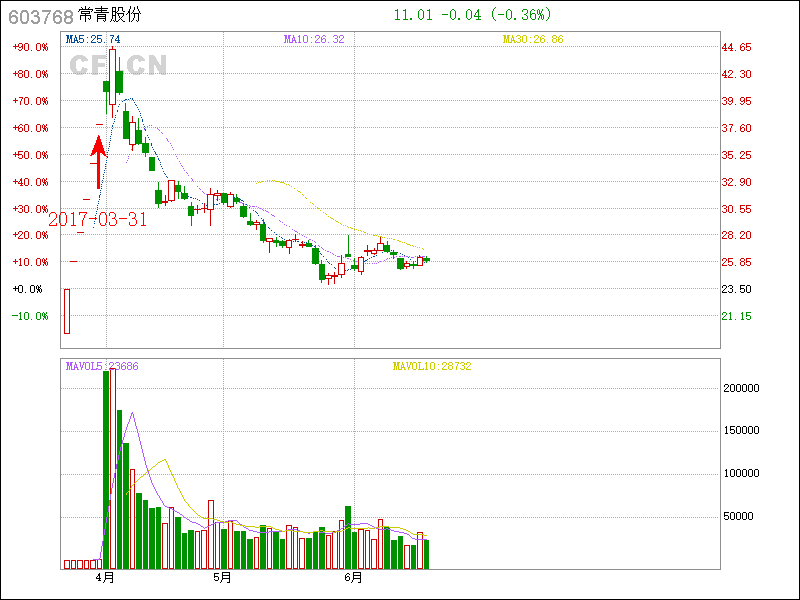
Task: Click the first red candlestick near 0.0%
Action: click(67, 311)
